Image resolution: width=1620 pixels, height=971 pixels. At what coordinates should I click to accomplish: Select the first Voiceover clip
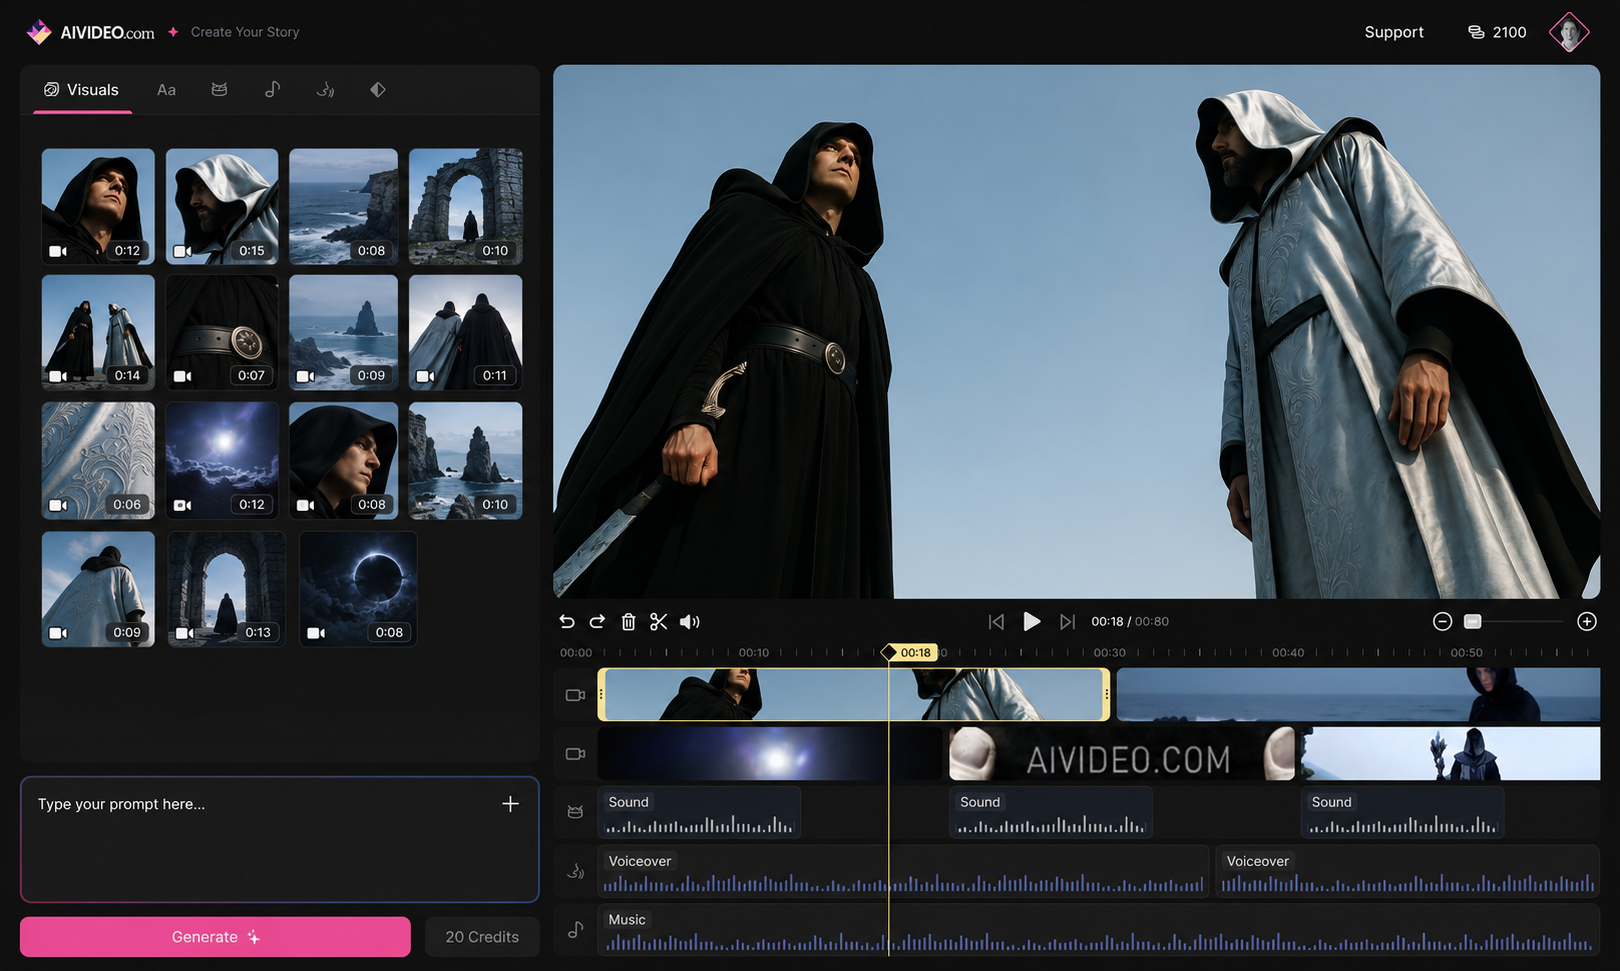[x=904, y=871]
